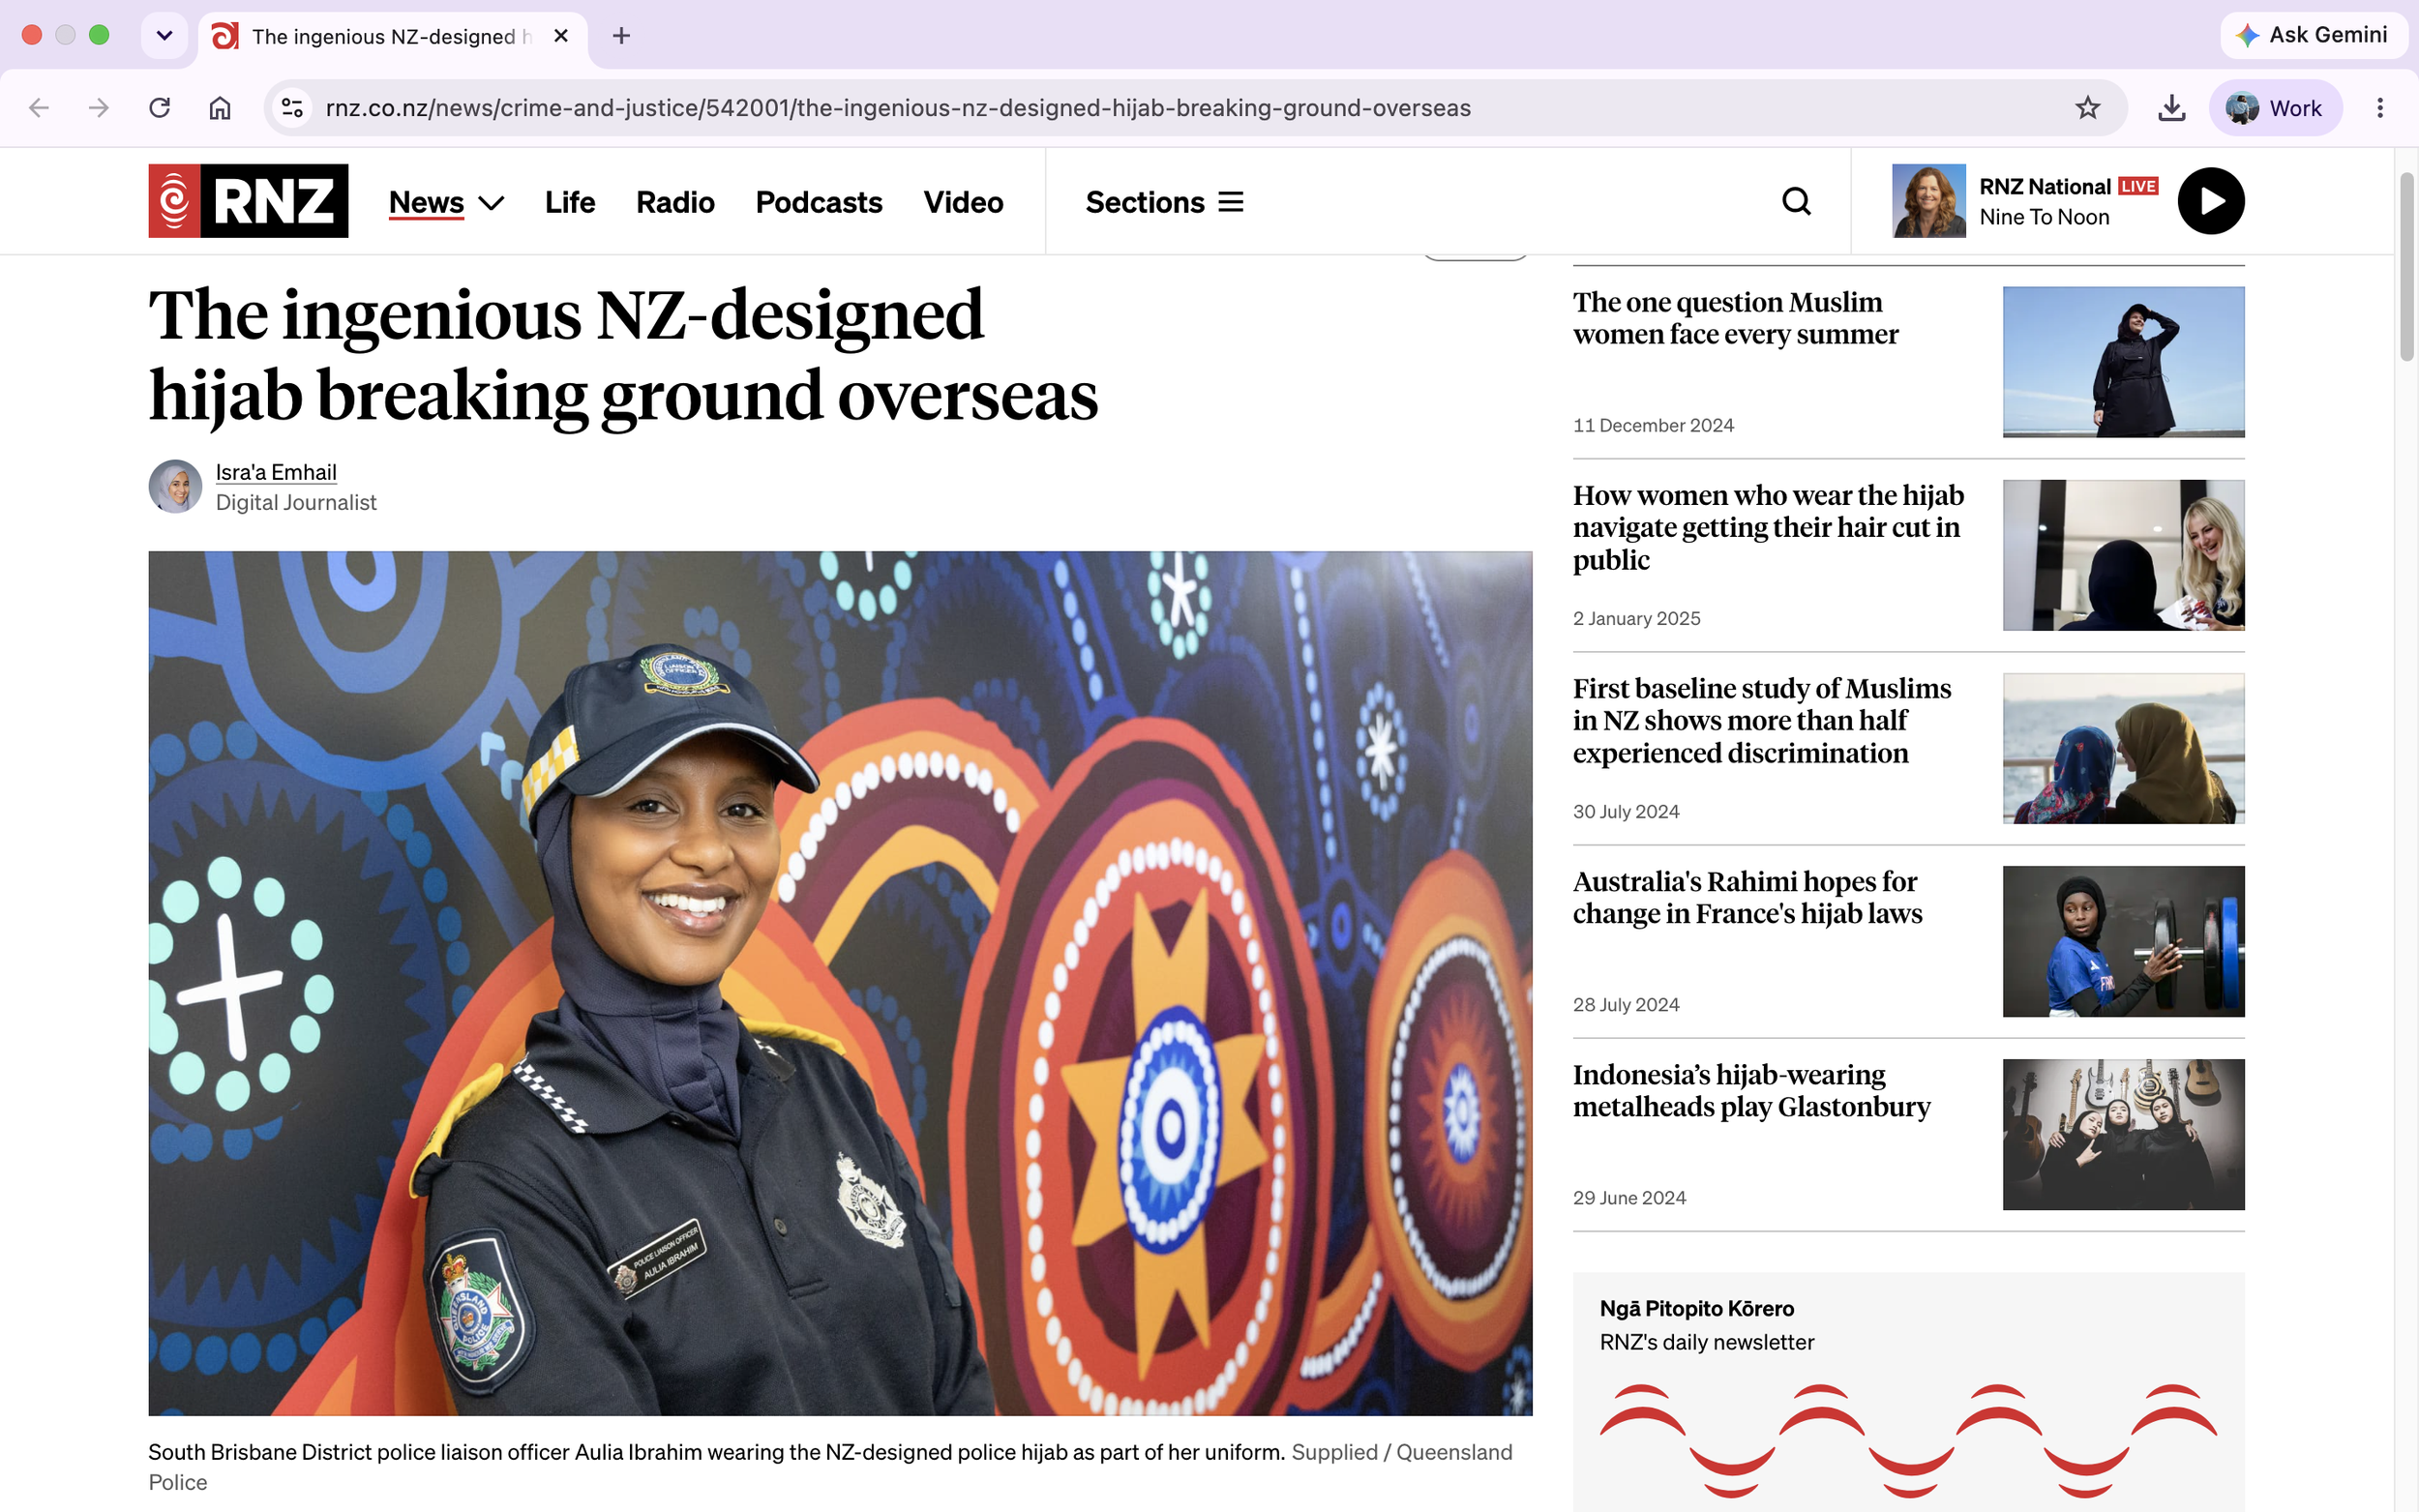
Task: Open the hijab haircut in public article
Action: click(x=1768, y=527)
